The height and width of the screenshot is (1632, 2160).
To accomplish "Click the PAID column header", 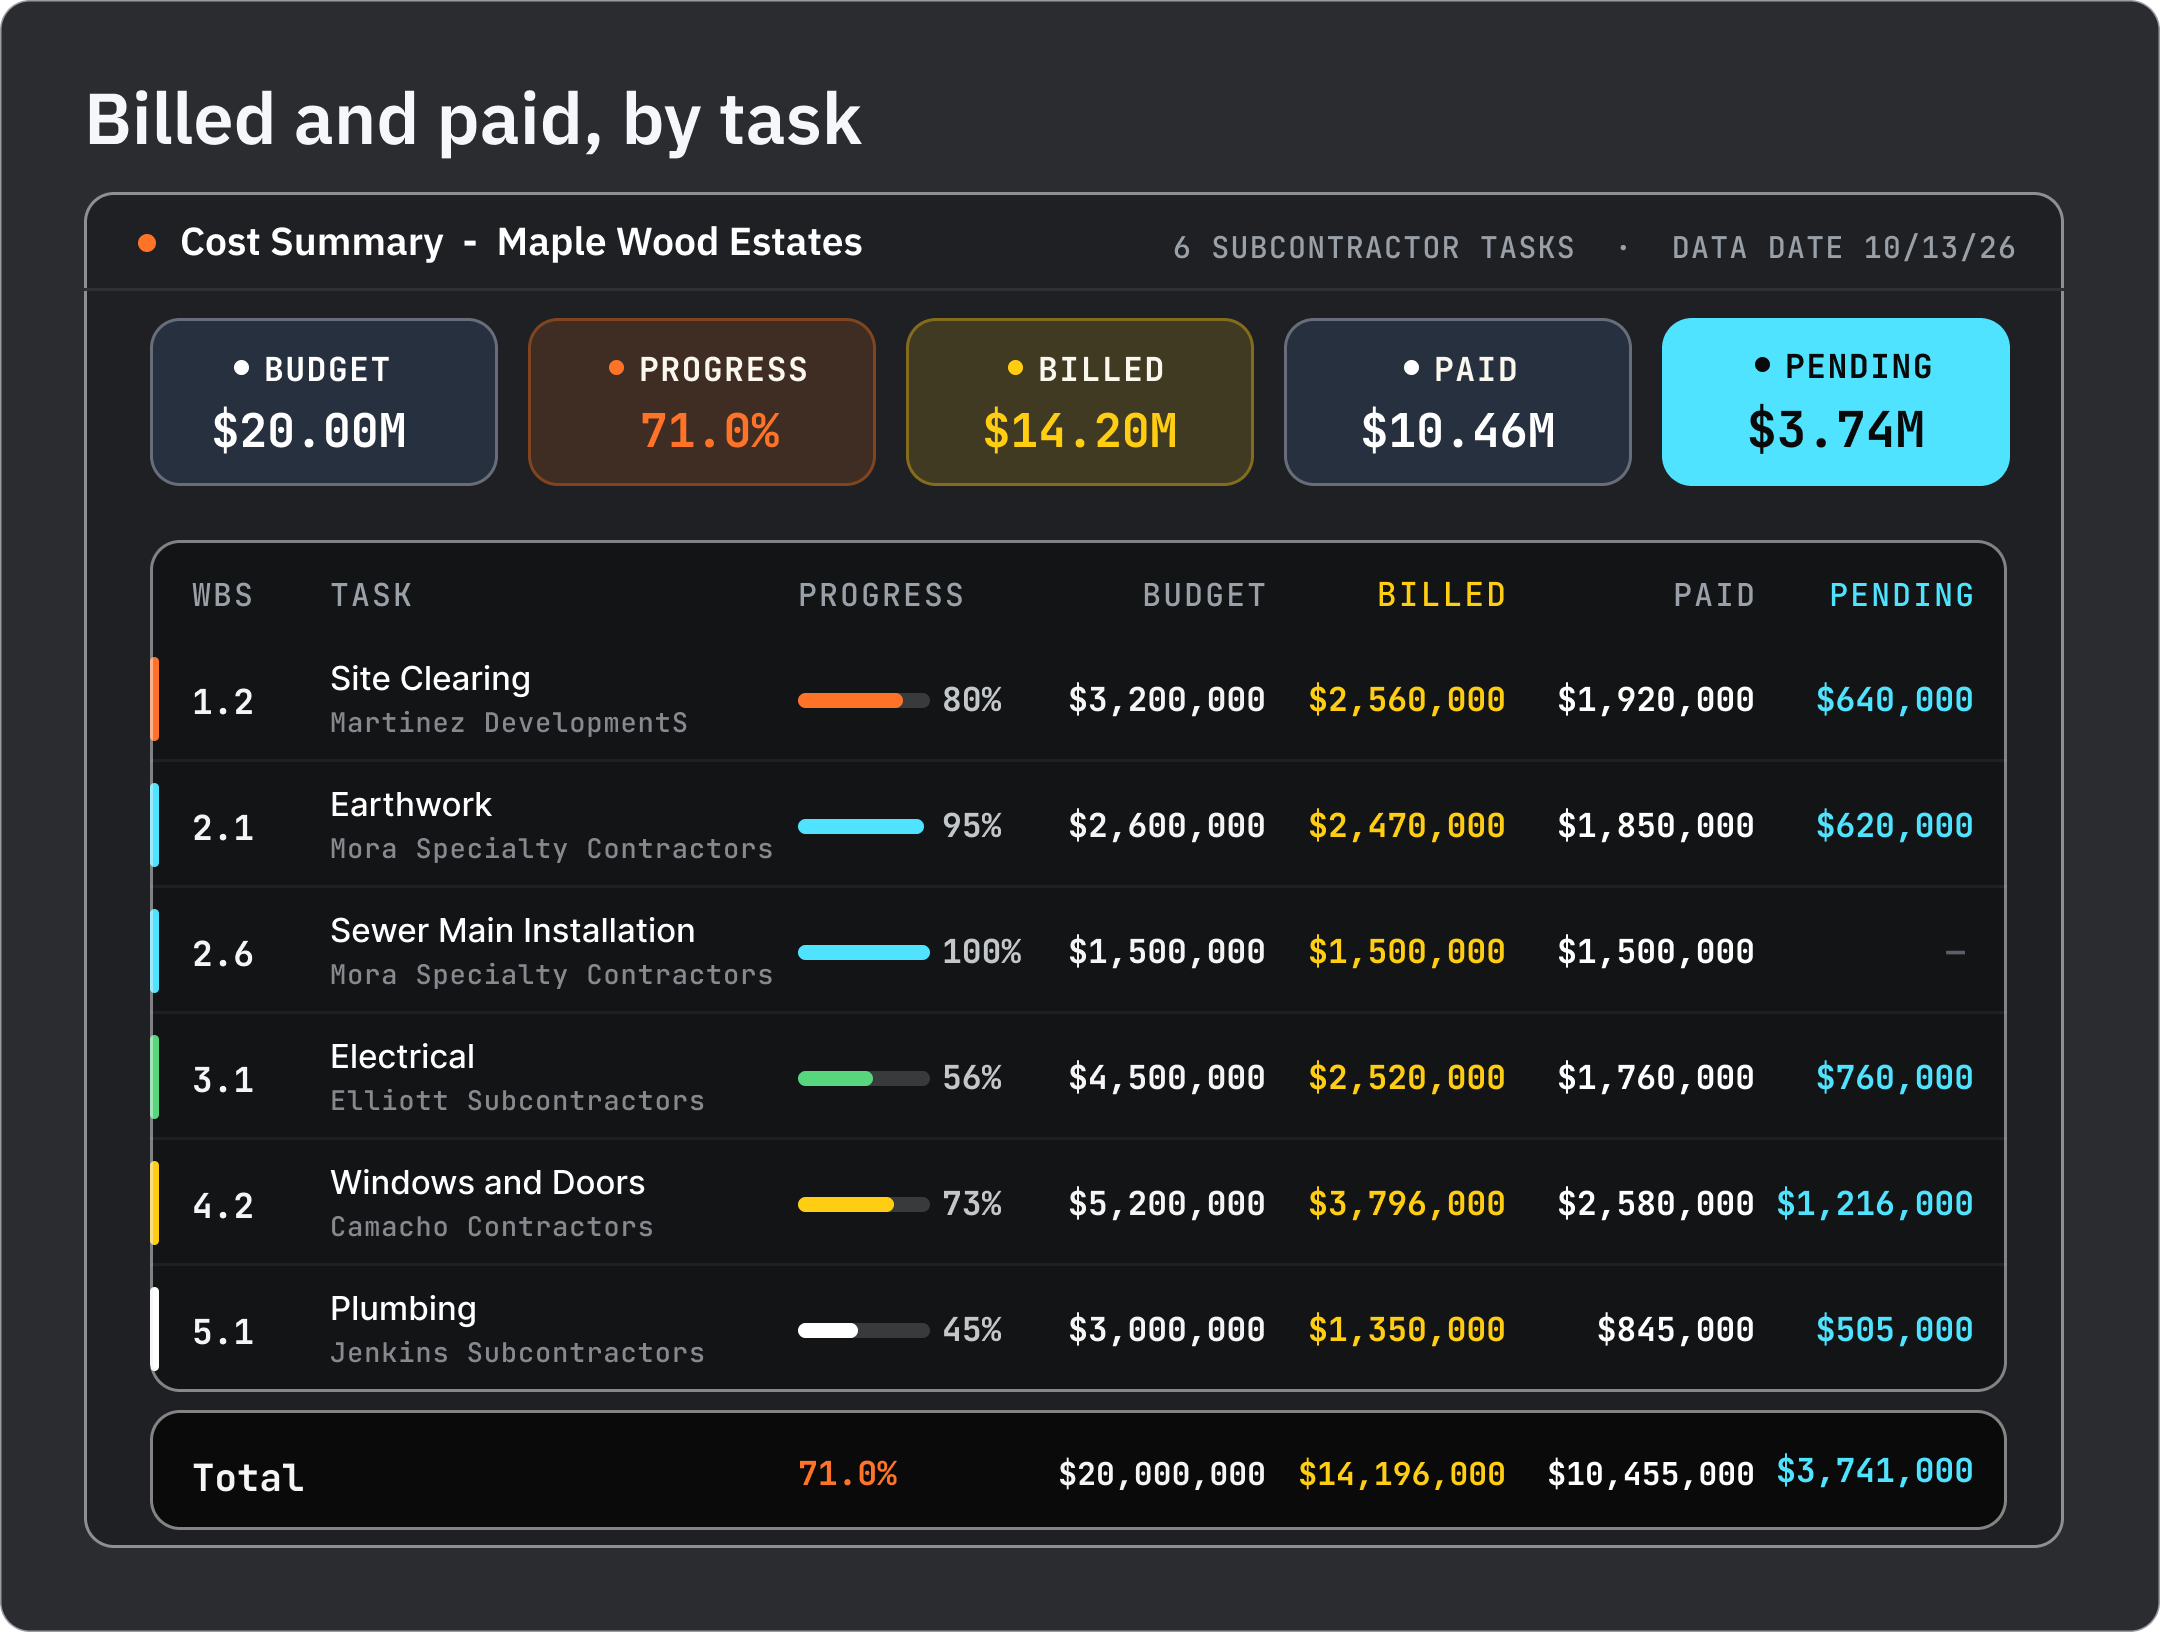I will 1715,596.
